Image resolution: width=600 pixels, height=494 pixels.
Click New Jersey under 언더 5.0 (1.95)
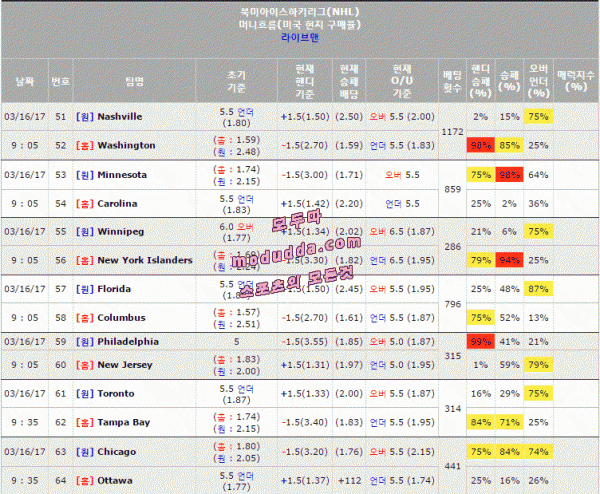point(402,365)
